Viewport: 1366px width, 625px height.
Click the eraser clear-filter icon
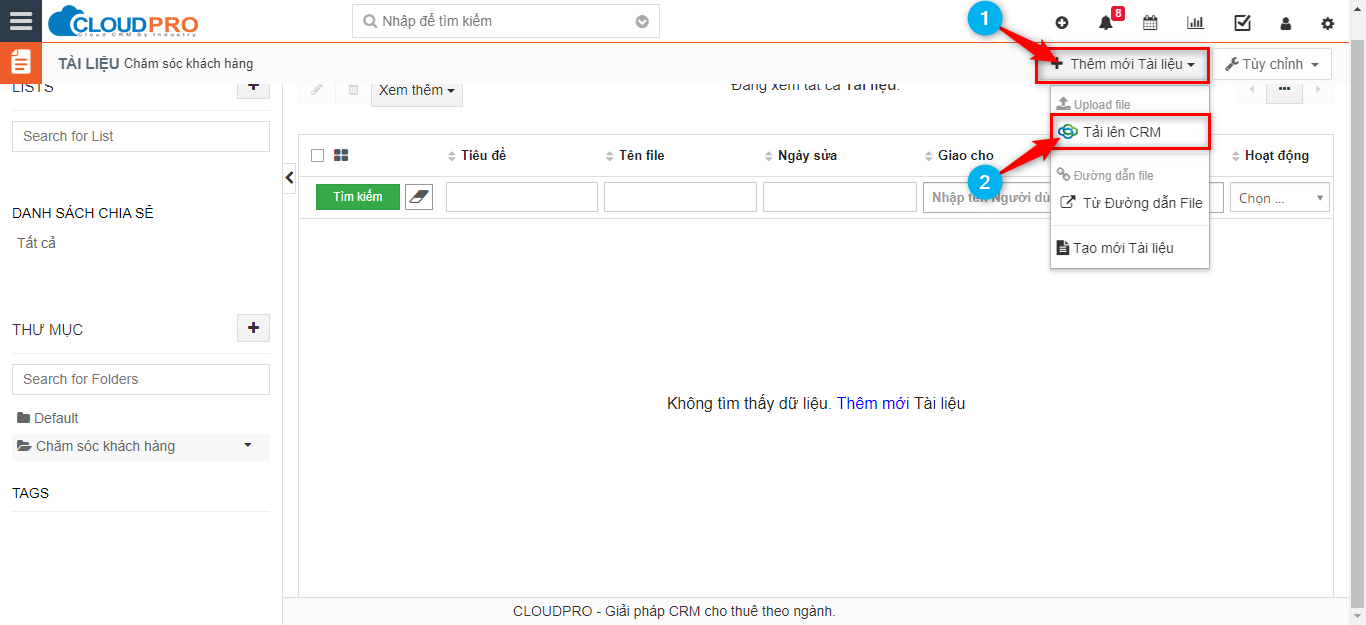(419, 197)
